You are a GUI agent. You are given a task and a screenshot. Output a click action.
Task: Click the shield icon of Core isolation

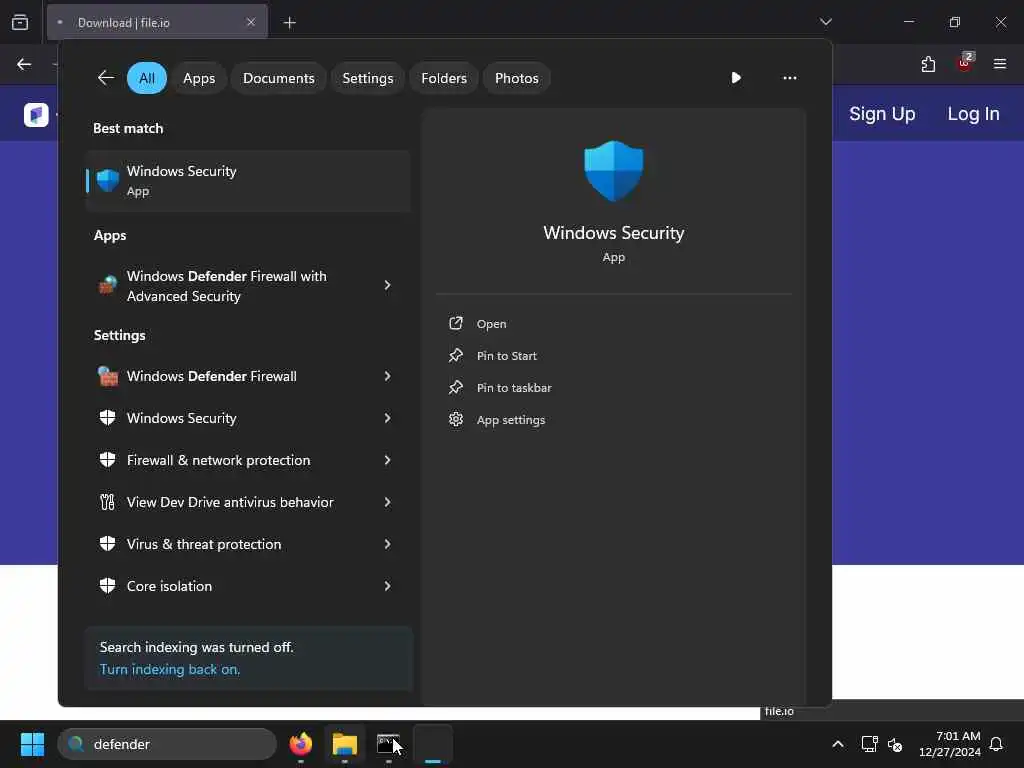[x=108, y=586]
